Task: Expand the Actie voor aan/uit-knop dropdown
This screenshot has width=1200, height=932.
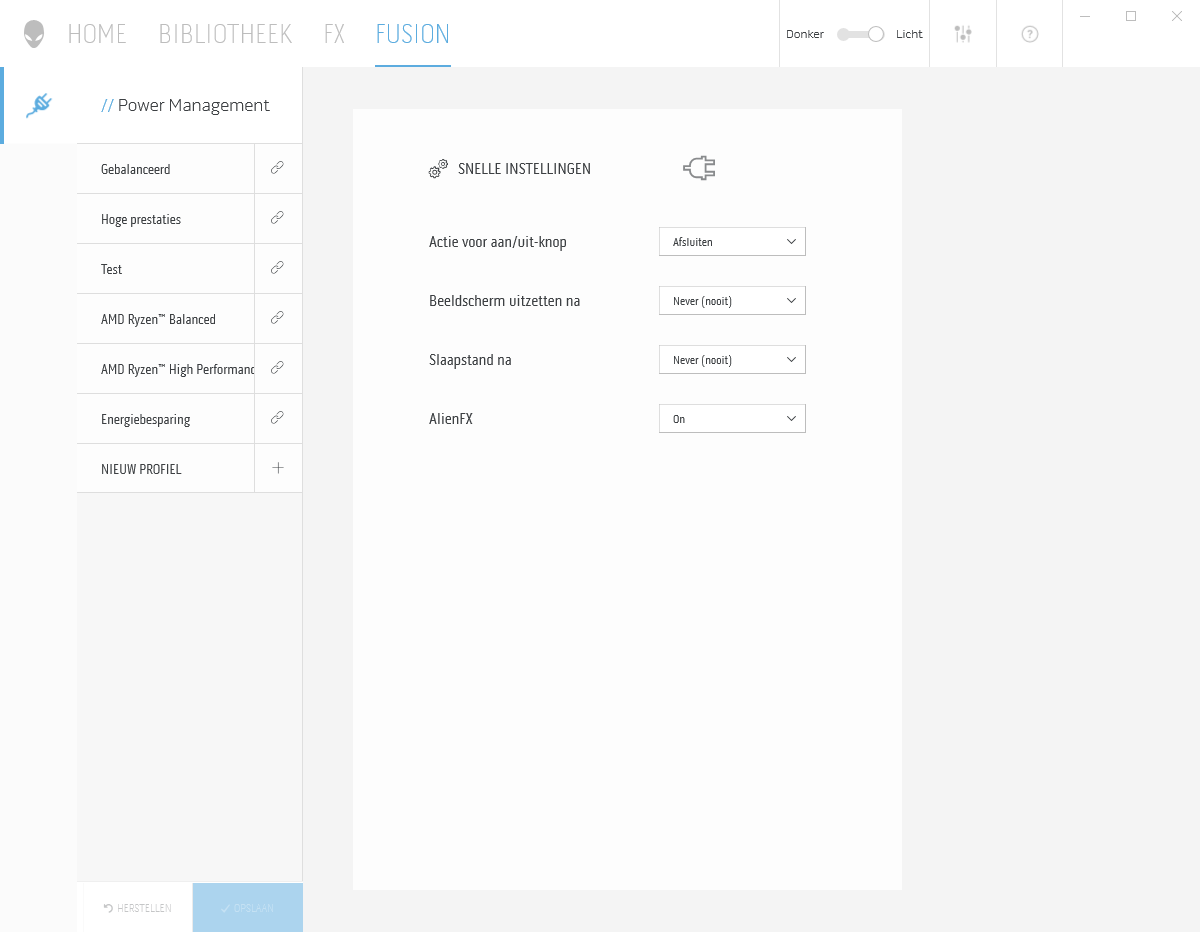Action: 732,242
